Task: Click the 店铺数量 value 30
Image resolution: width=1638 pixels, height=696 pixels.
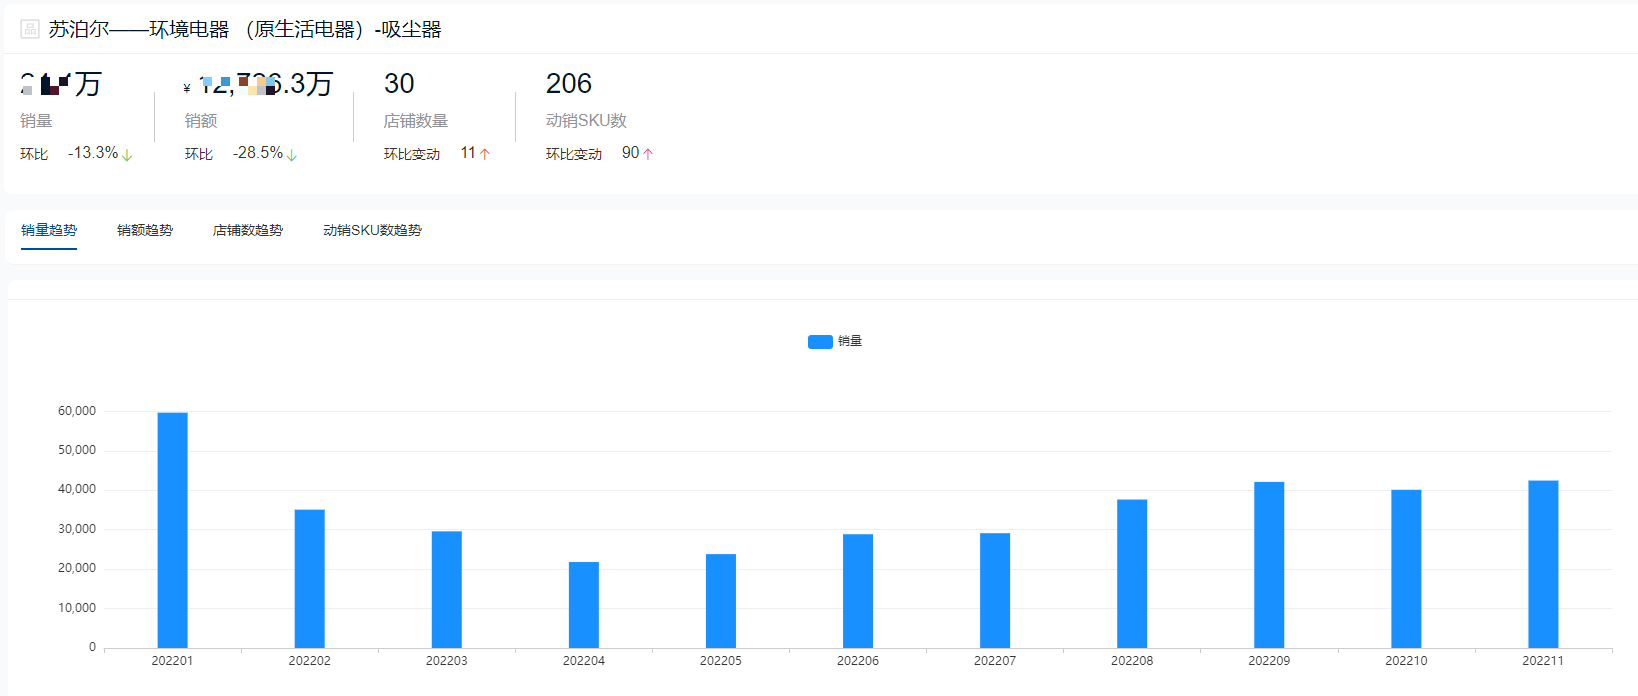Action: click(x=399, y=84)
